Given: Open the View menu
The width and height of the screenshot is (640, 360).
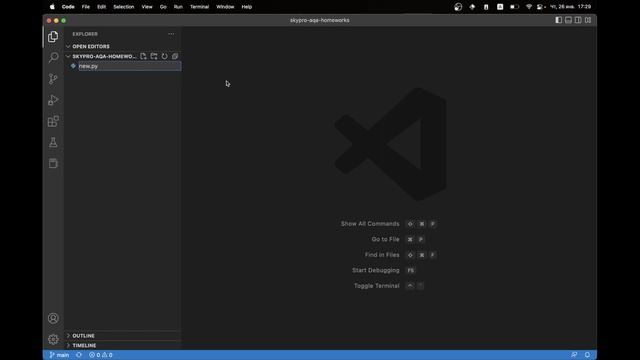Looking at the screenshot, I should click(147, 7).
